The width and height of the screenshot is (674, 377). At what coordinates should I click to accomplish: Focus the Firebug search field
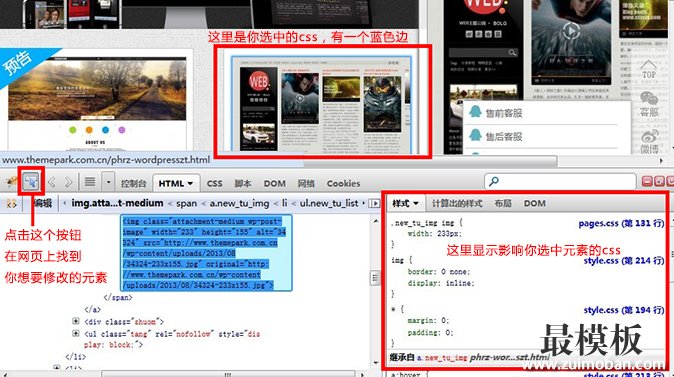click(x=560, y=181)
